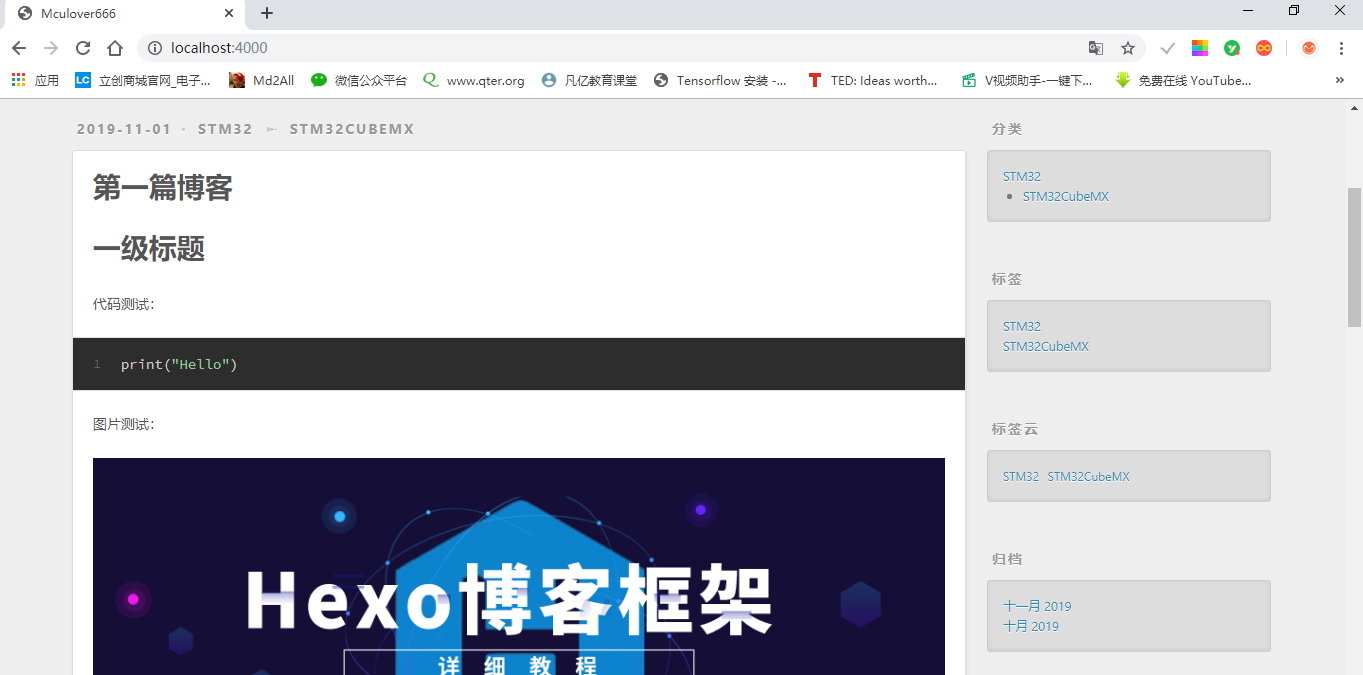Click the localhost:4000 address bar
This screenshot has height=675, width=1363.
pyautogui.click(x=610, y=48)
